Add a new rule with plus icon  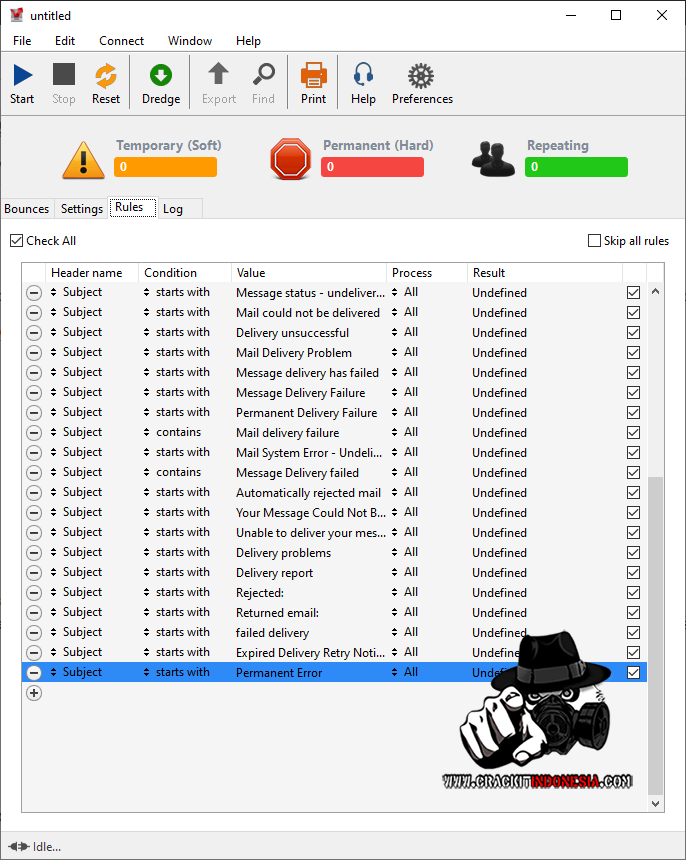tap(34, 693)
